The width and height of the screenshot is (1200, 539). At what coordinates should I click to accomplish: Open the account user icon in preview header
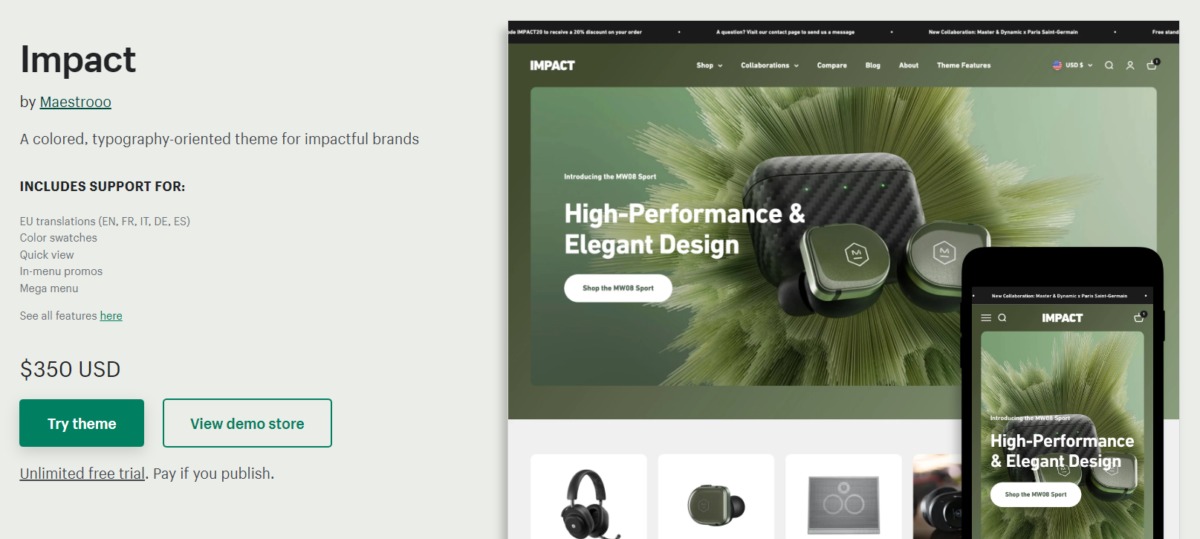click(1130, 65)
